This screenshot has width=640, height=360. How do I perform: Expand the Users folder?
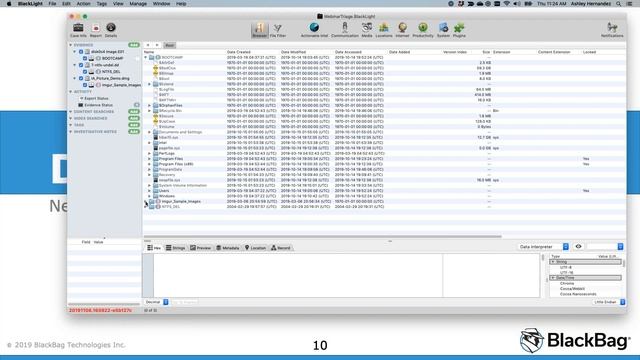tap(149, 191)
